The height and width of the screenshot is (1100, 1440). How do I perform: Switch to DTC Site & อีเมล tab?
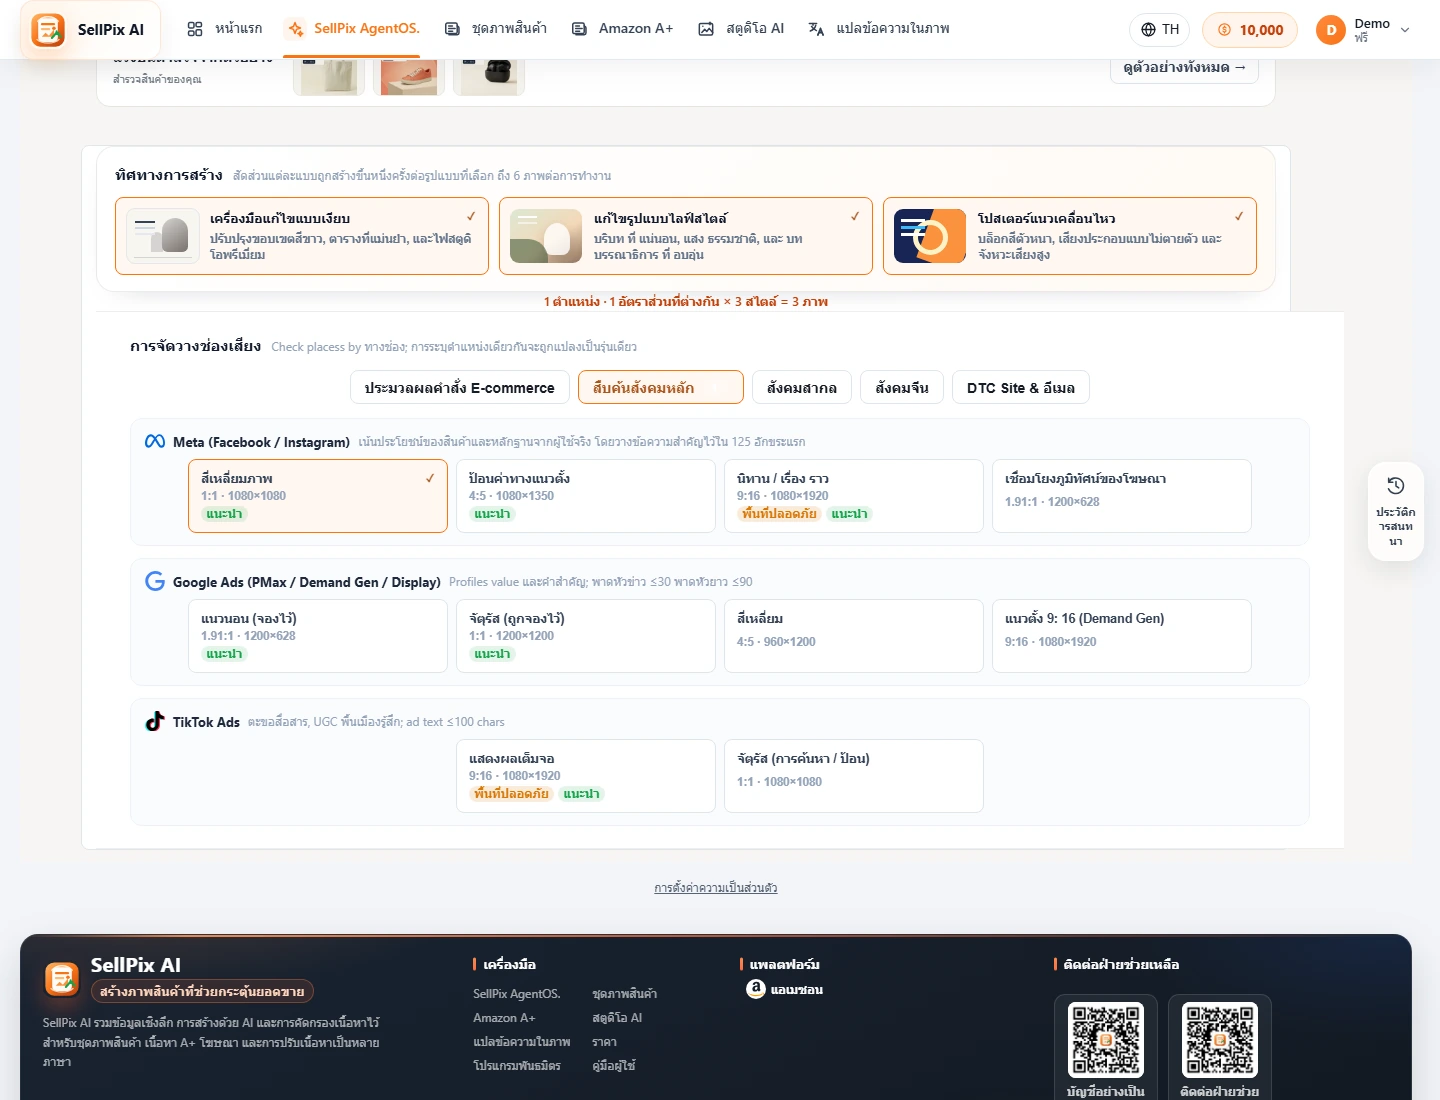coord(1021,388)
